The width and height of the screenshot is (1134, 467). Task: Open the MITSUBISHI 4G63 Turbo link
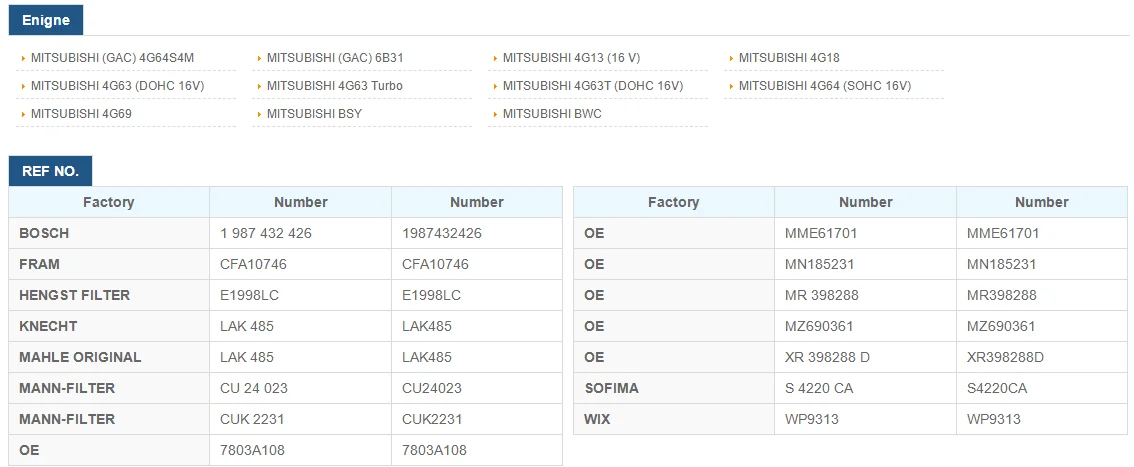pos(335,85)
